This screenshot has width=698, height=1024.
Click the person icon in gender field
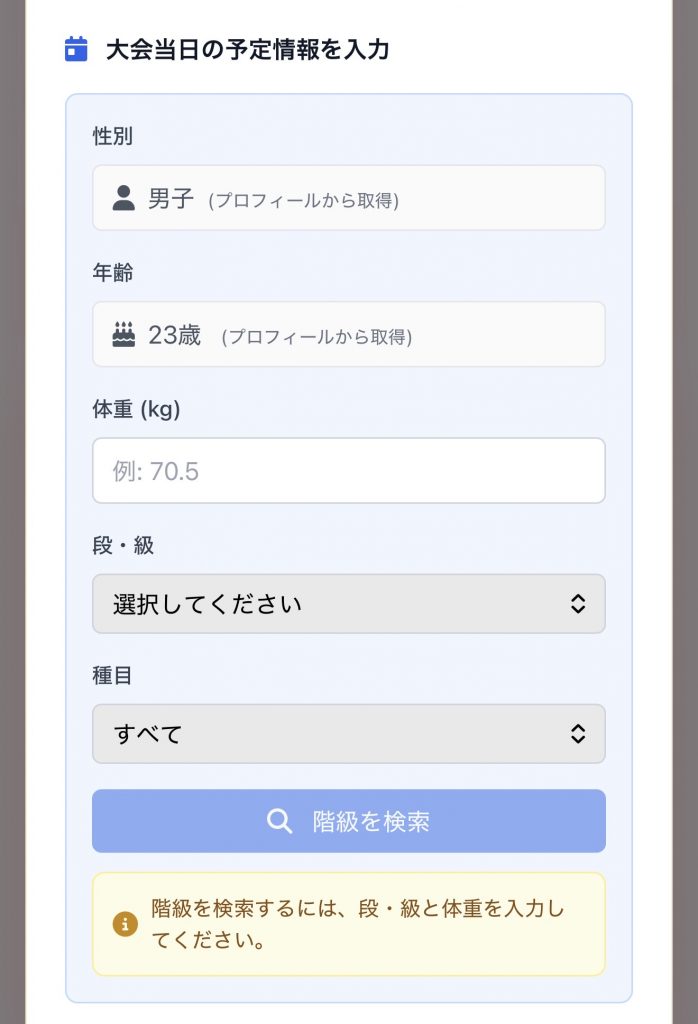coord(124,198)
